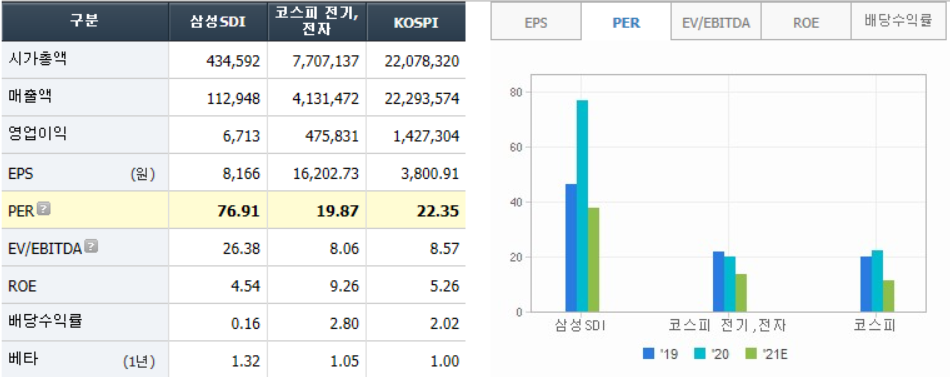Image resolution: width=950 pixels, height=377 pixels.
Task: Select the 베타 row label
Action: tap(23, 360)
